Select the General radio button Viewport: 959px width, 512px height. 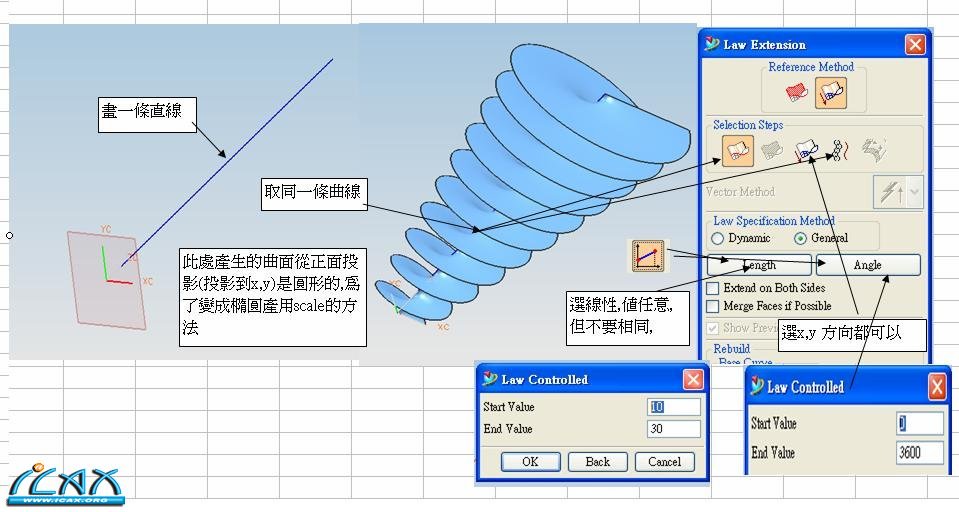[800, 238]
